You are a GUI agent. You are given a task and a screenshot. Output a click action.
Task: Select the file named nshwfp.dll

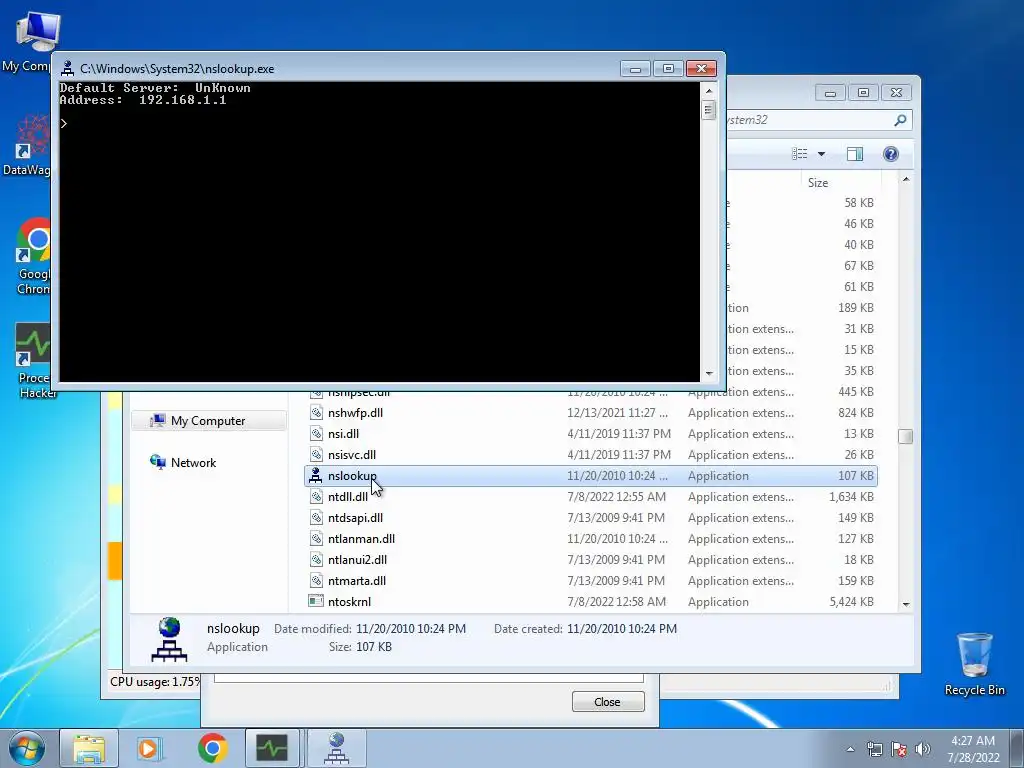coord(355,413)
